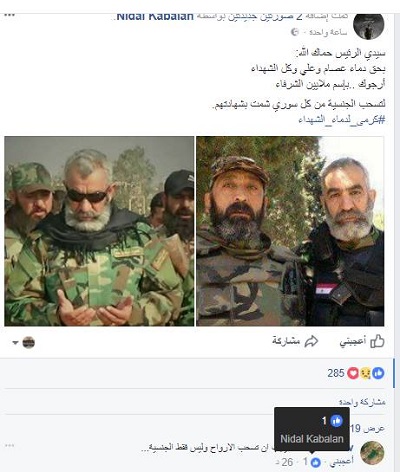This screenshot has width=400, height=472.
Task: Click the thumbs-up Like icon under post
Action: [377, 341]
